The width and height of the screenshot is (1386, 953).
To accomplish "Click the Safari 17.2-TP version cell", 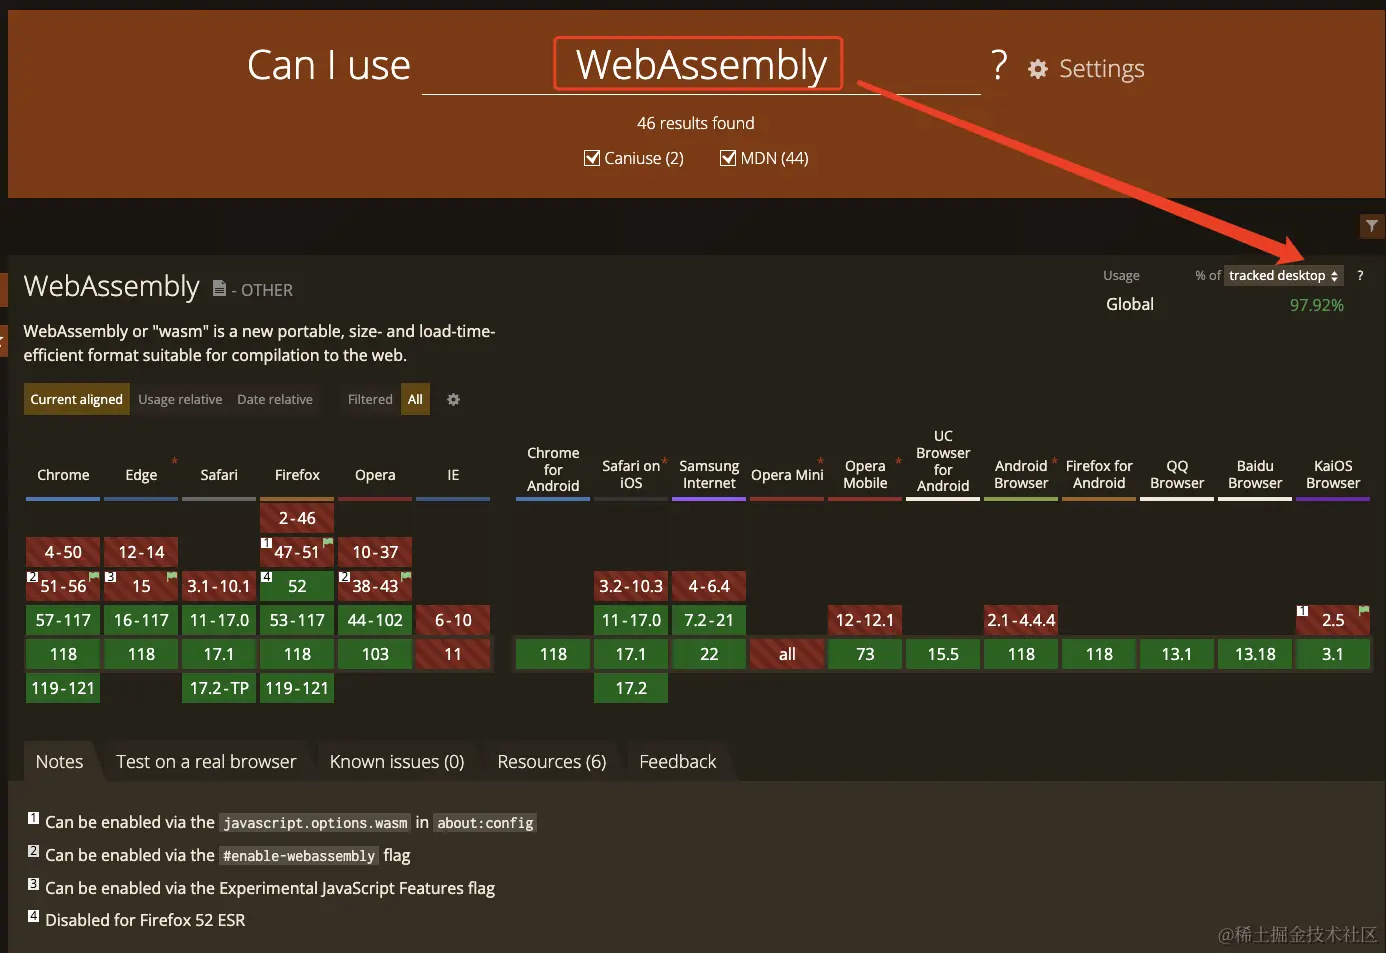I will [x=219, y=688].
